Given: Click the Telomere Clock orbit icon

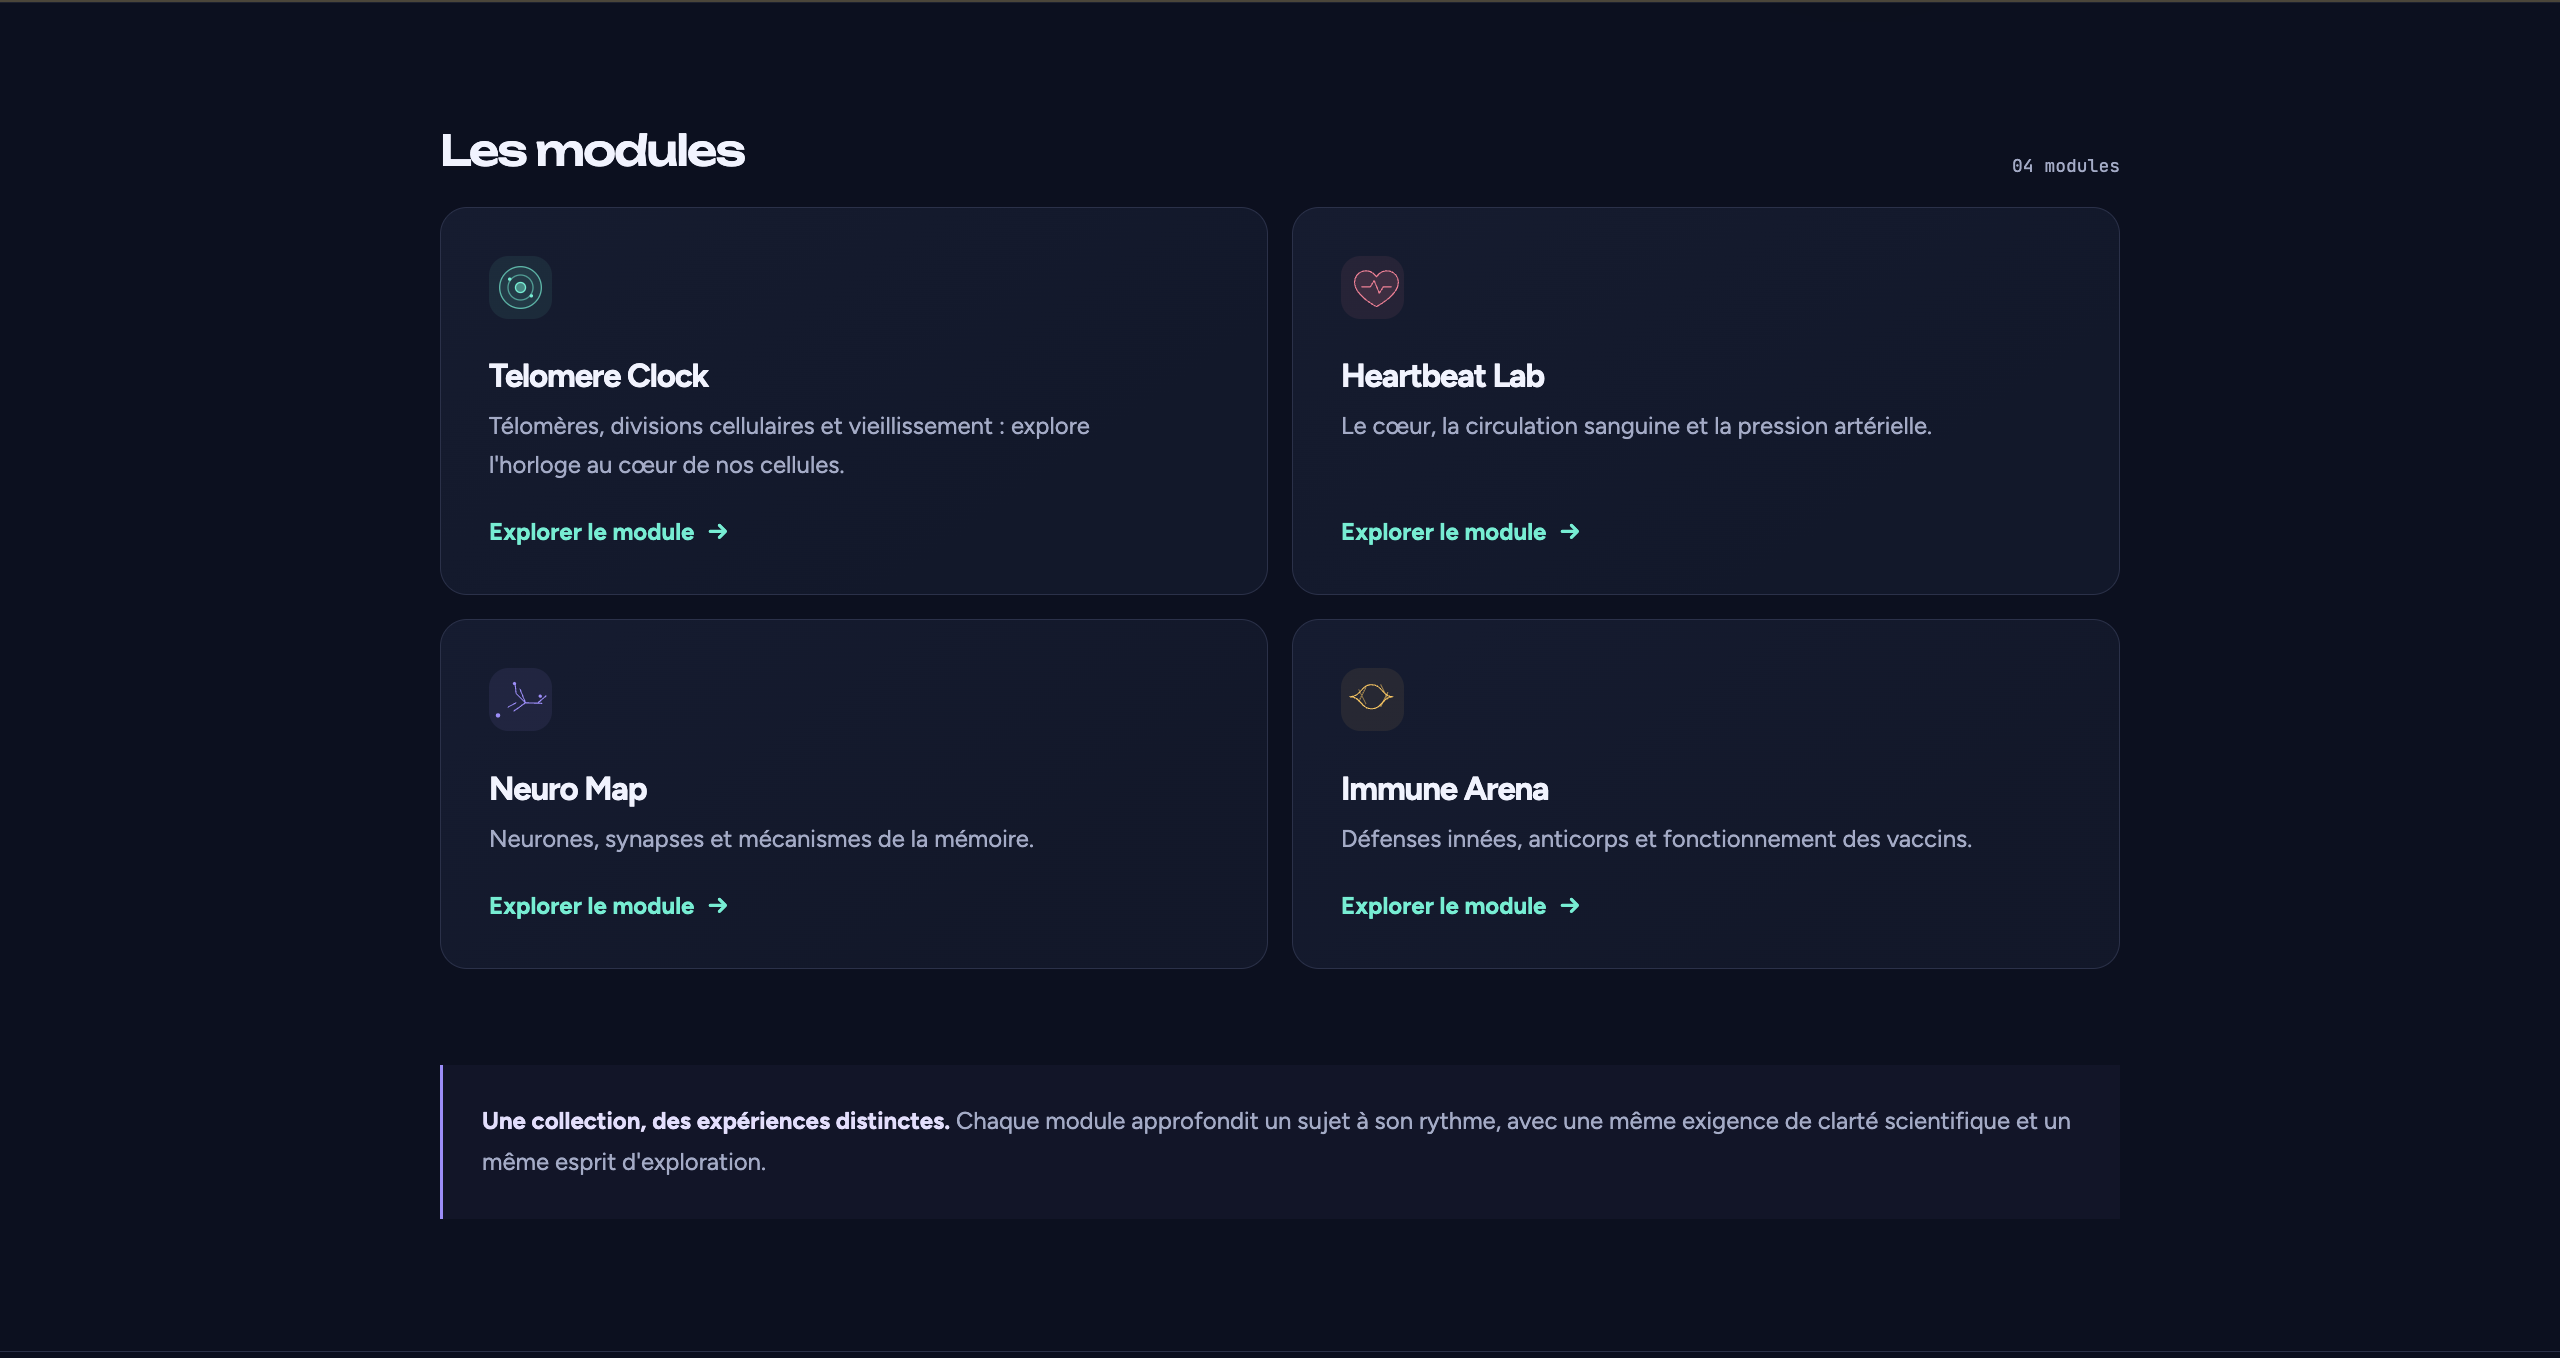Looking at the screenshot, I should tap(520, 288).
